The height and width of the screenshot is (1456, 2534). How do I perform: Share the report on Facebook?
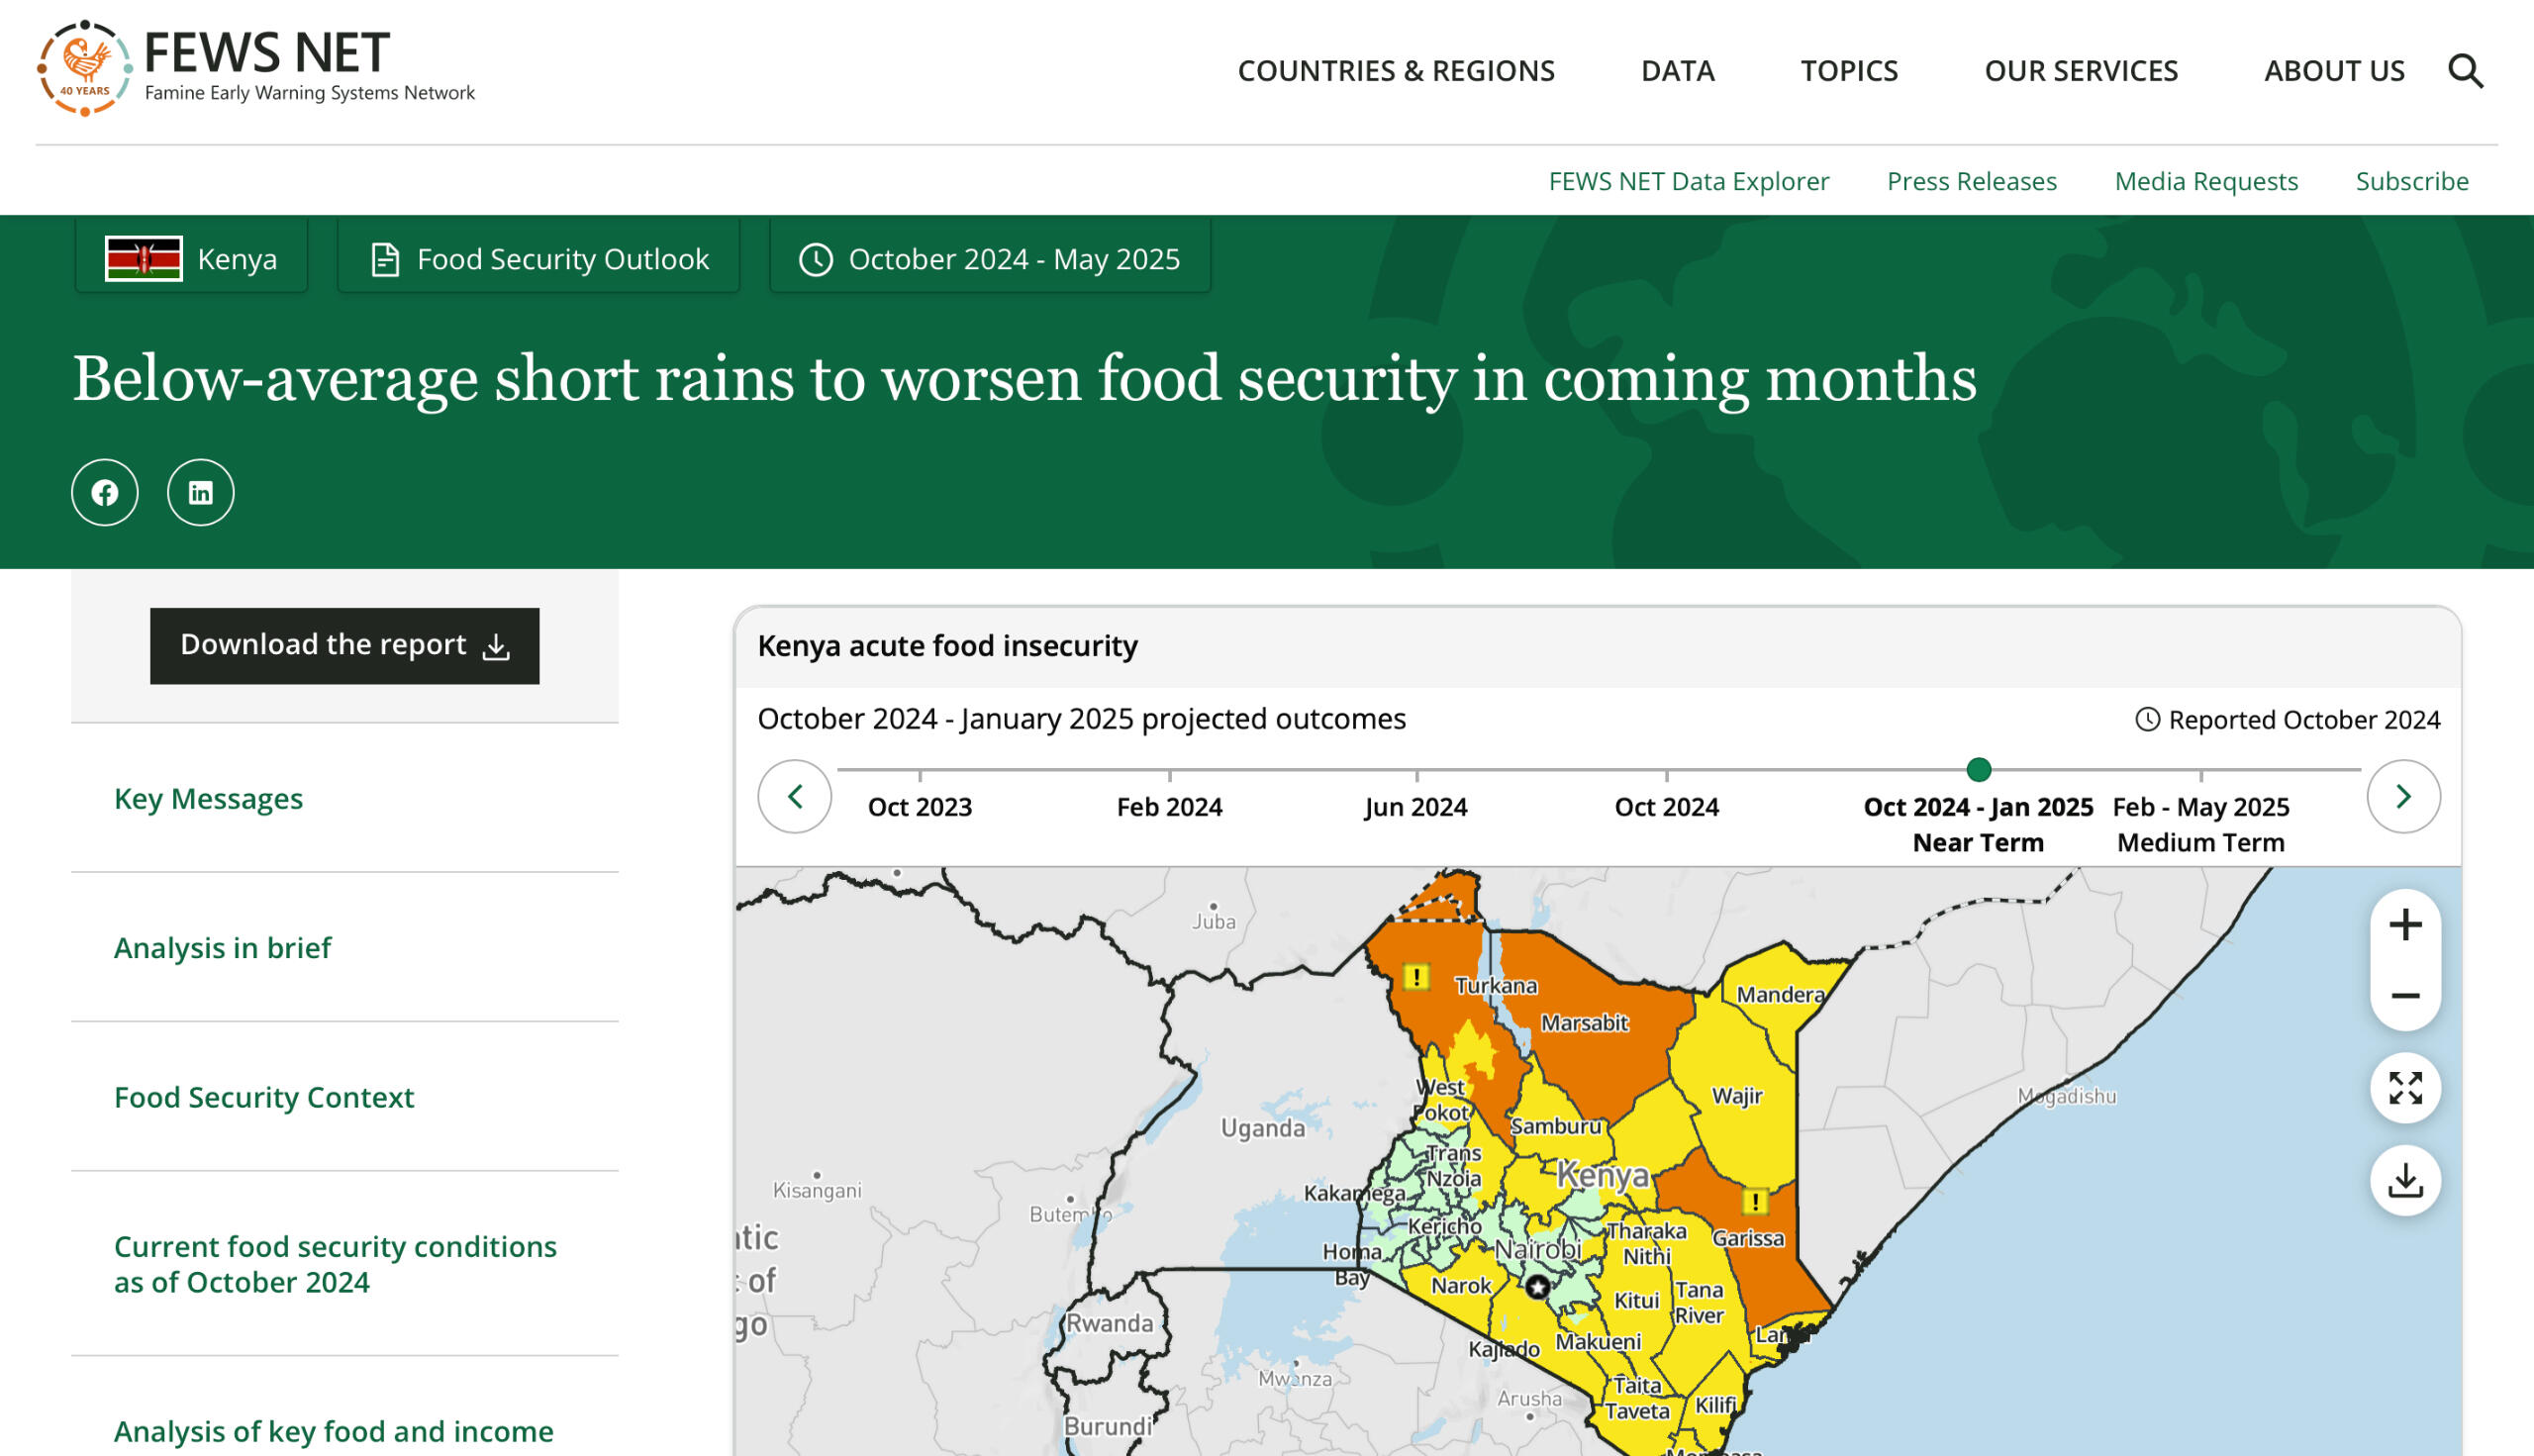click(104, 492)
